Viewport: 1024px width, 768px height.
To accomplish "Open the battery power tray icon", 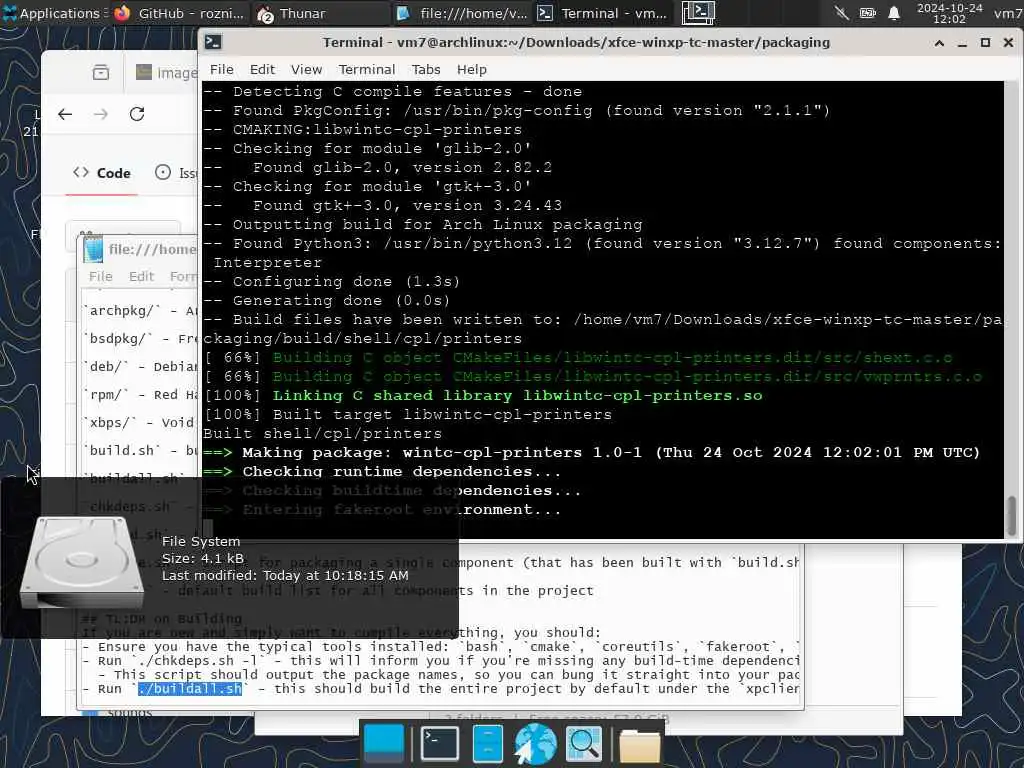I will [867, 13].
